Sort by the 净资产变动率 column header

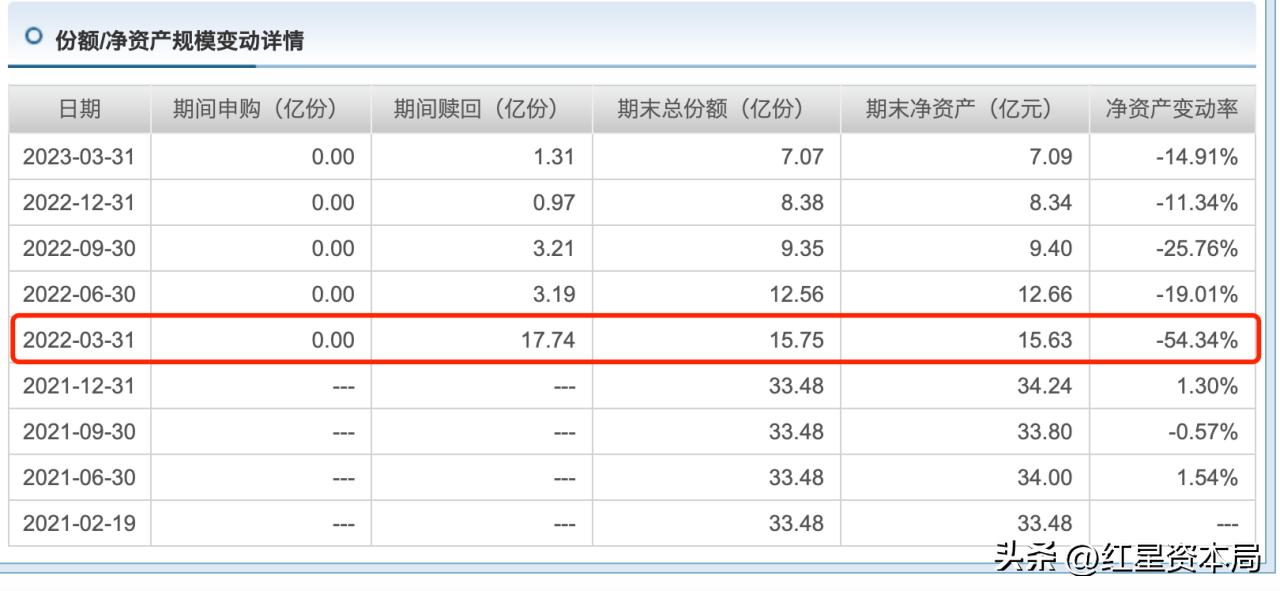point(1171,110)
